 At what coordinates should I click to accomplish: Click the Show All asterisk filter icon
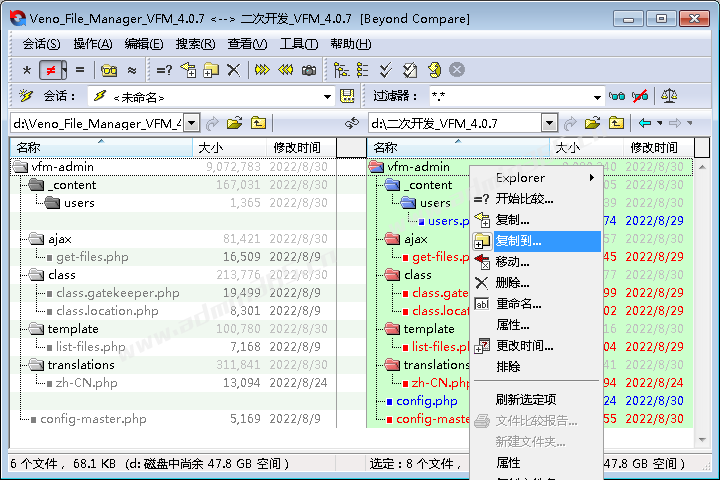pos(27,70)
